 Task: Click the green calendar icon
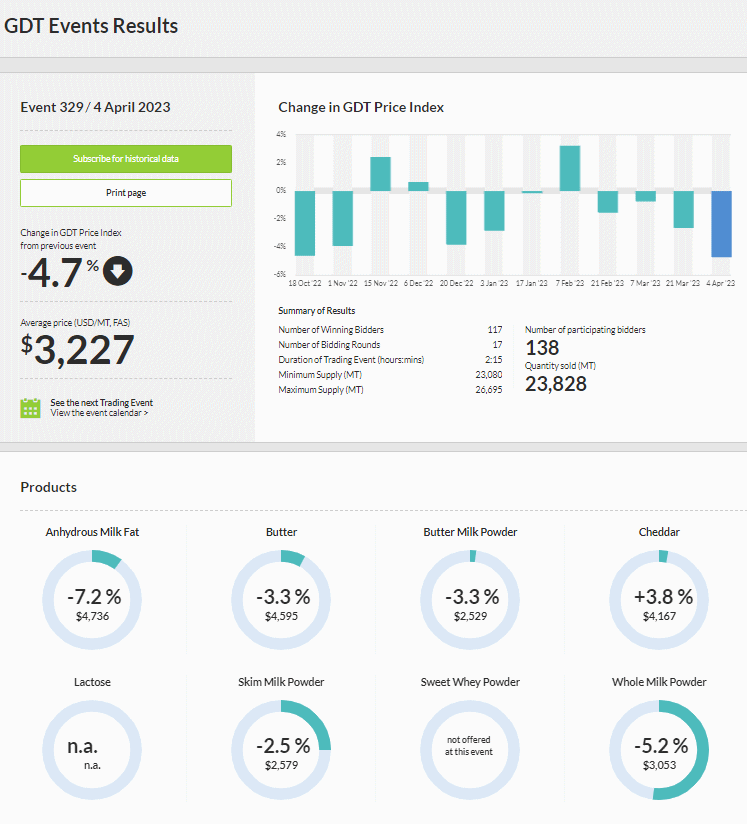(30, 408)
